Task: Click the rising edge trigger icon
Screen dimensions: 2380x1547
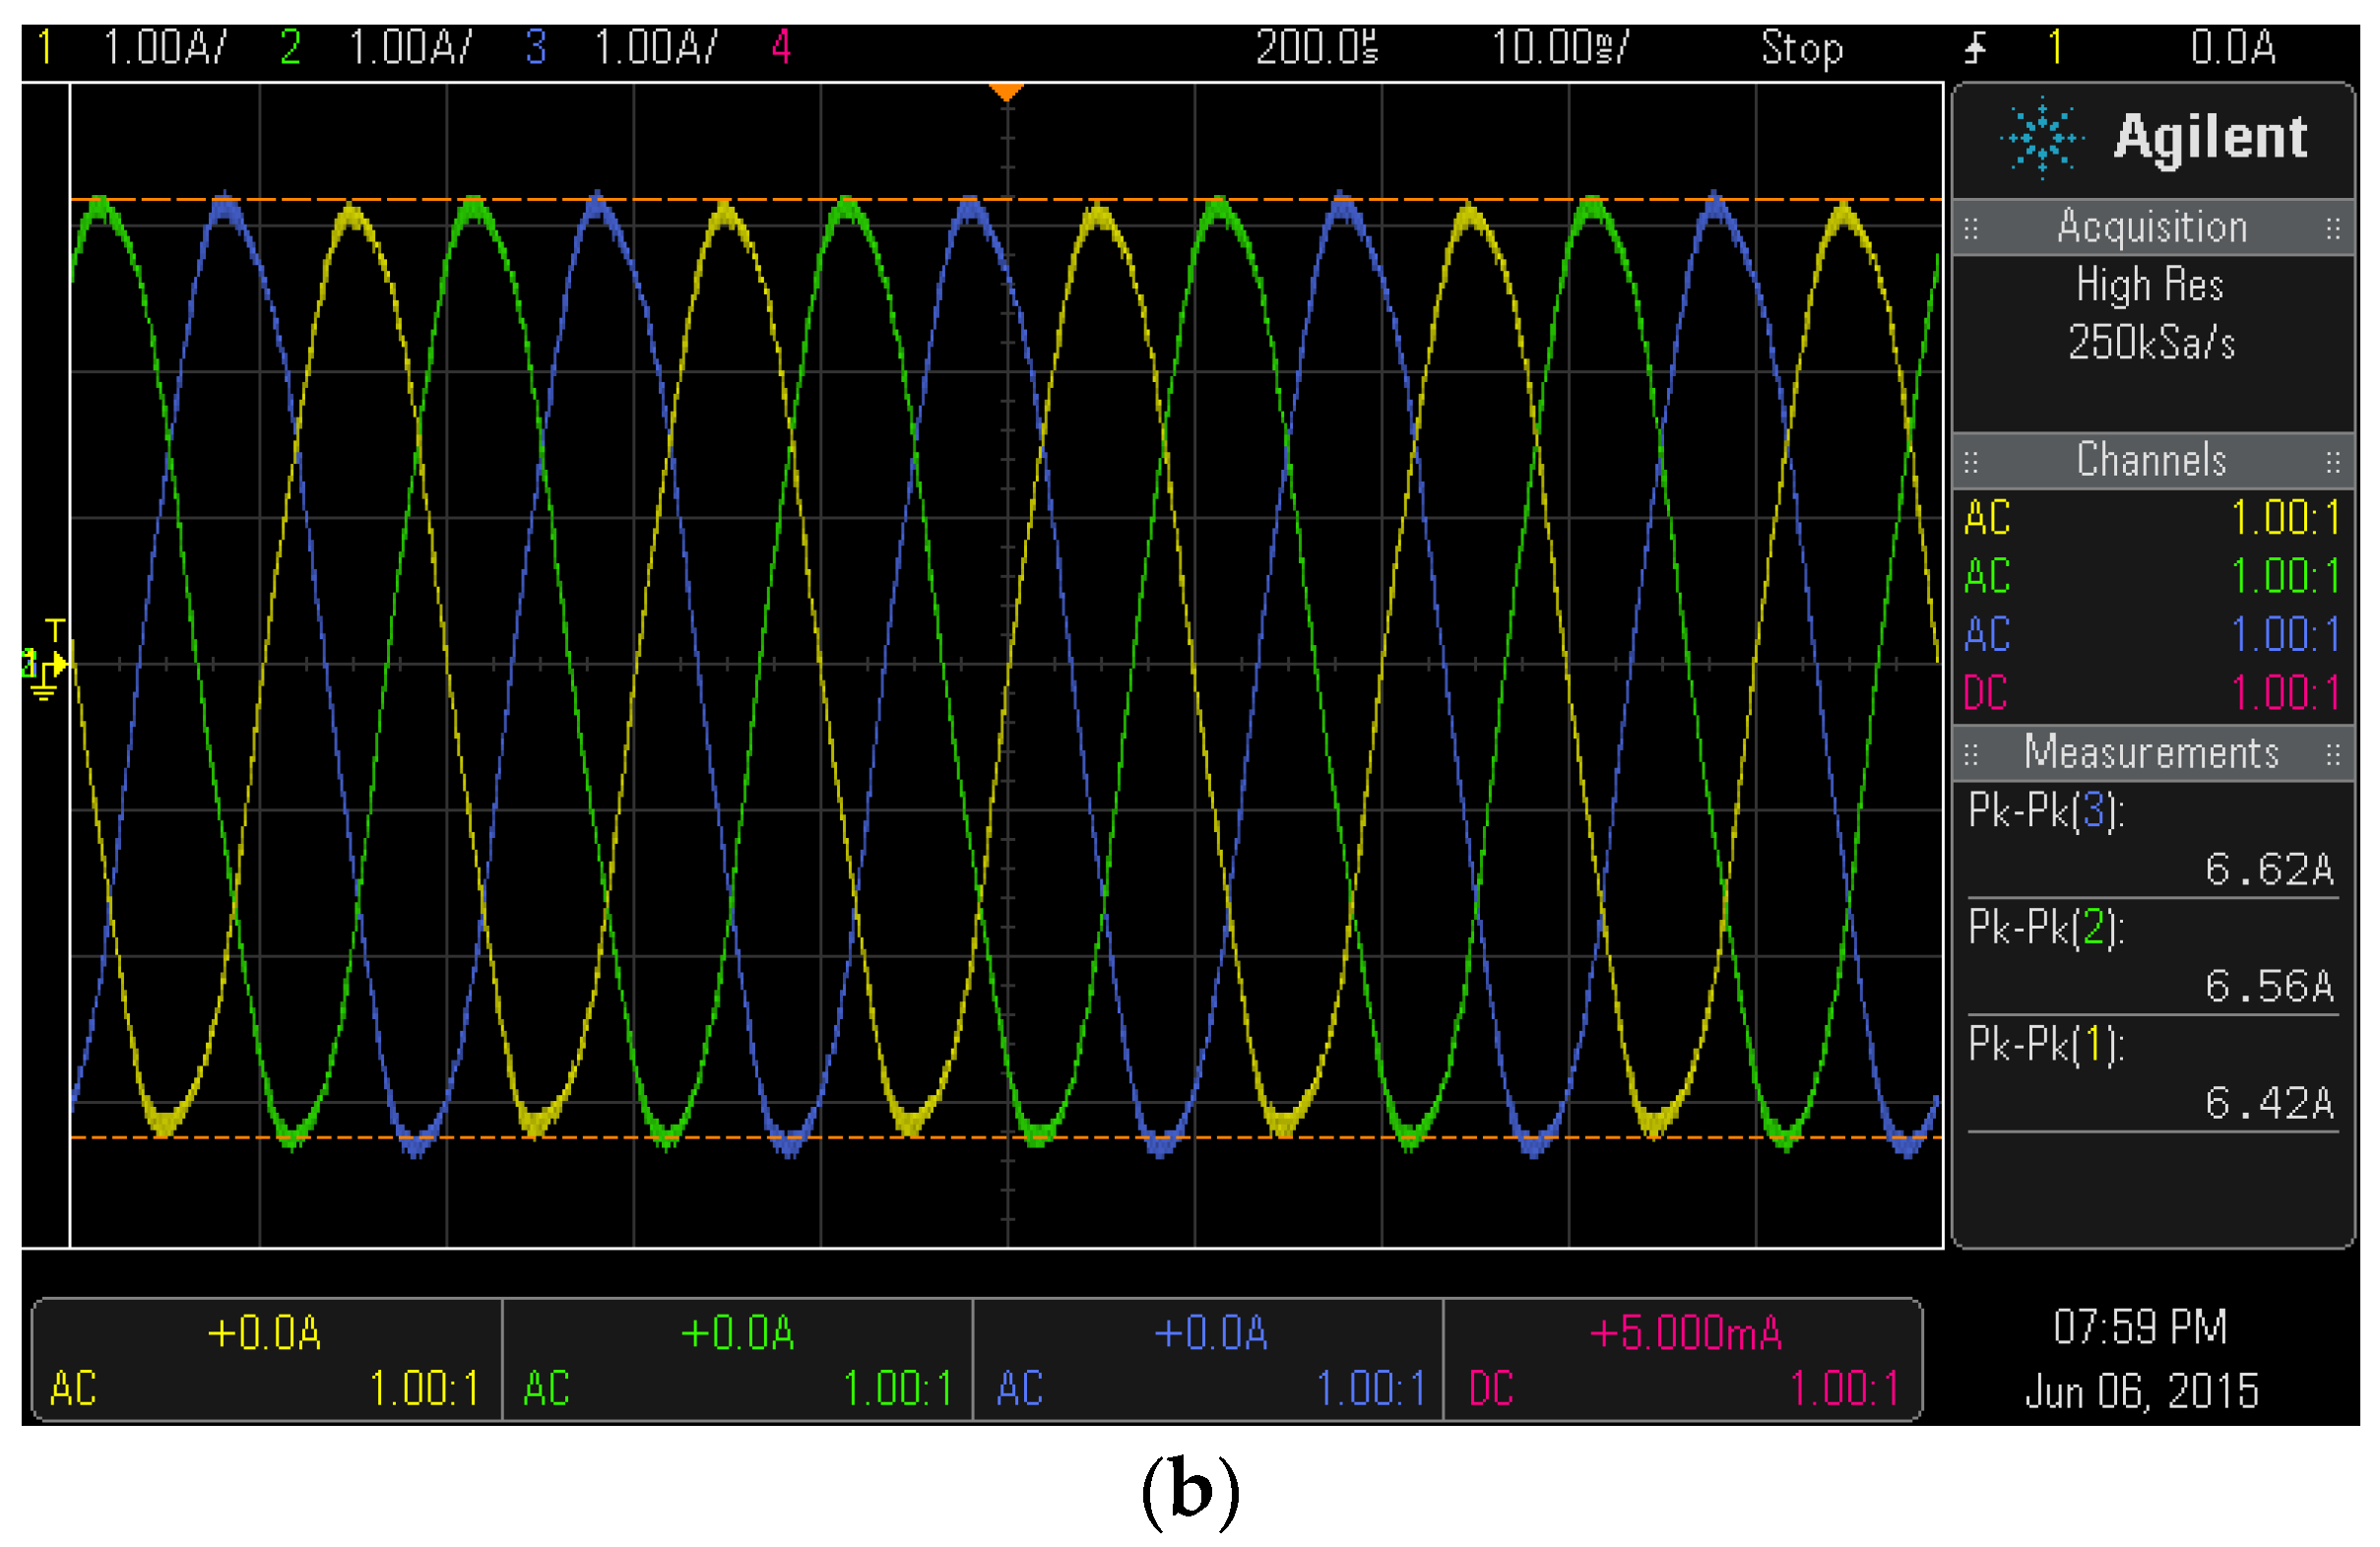Action: (x=1974, y=47)
